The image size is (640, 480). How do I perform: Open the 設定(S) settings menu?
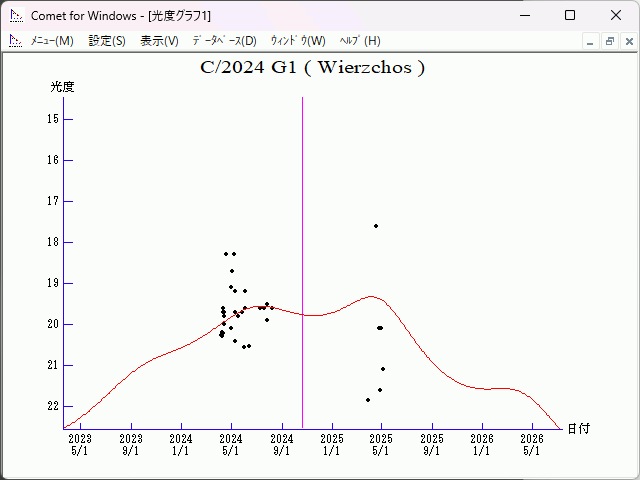107,41
